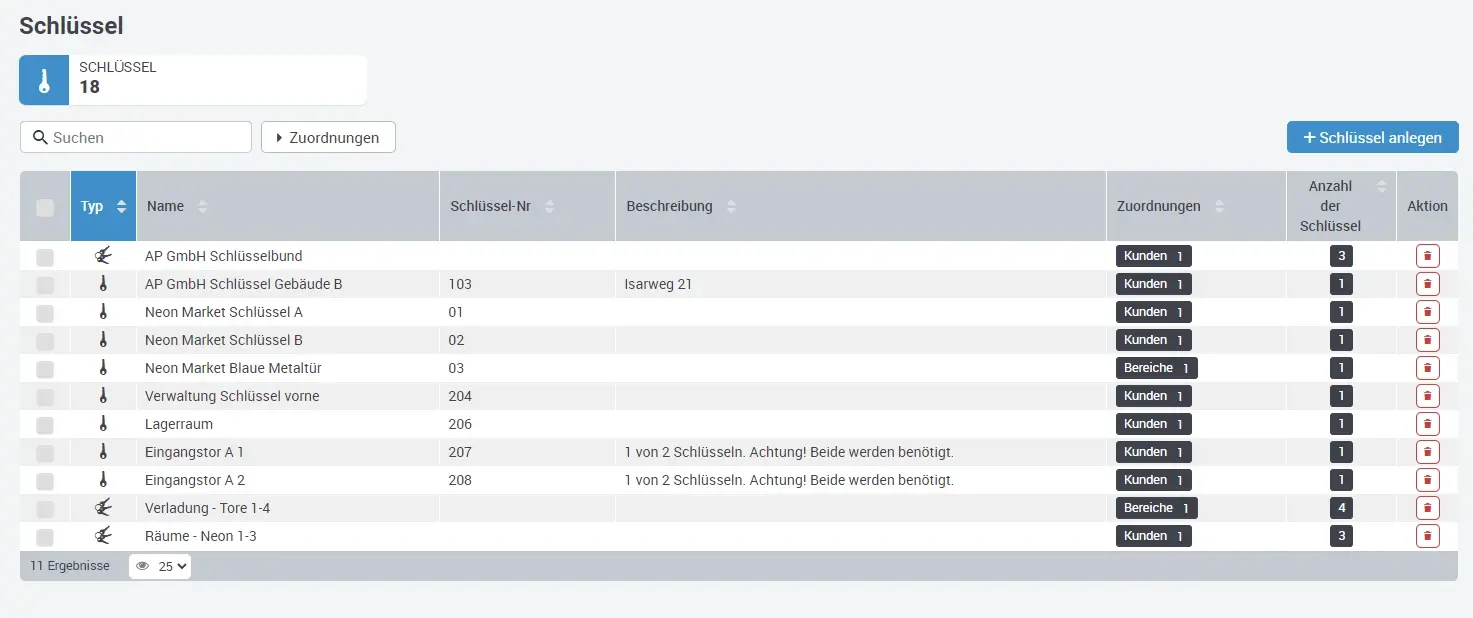Select the Verwaltung Schlüssel vorne row checkbox
1473x618 pixels.
(45, 397)
